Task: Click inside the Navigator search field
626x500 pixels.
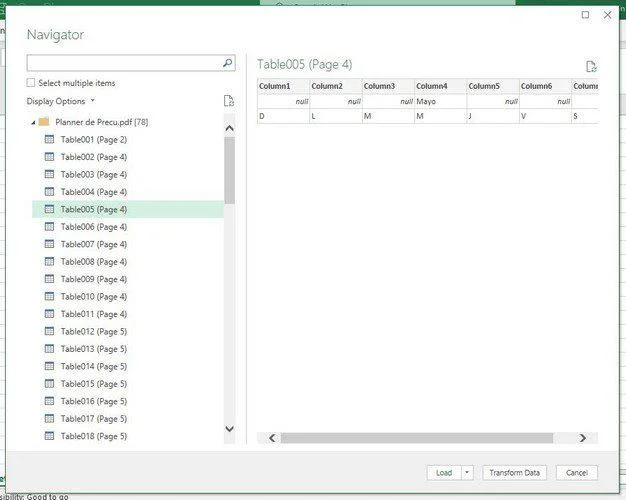Action: point(125,63)
